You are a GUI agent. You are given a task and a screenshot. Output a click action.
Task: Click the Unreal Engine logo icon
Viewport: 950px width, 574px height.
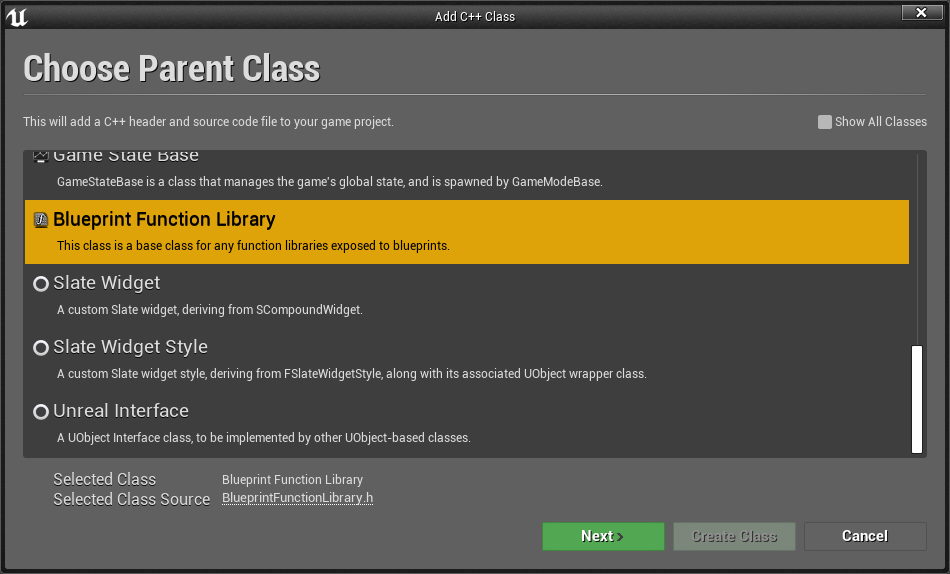[x=16, y=16]
